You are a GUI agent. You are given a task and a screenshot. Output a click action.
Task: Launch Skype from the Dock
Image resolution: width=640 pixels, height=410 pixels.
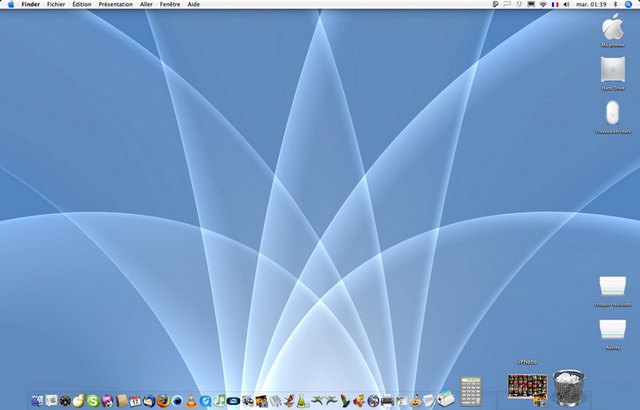(93, 401)
